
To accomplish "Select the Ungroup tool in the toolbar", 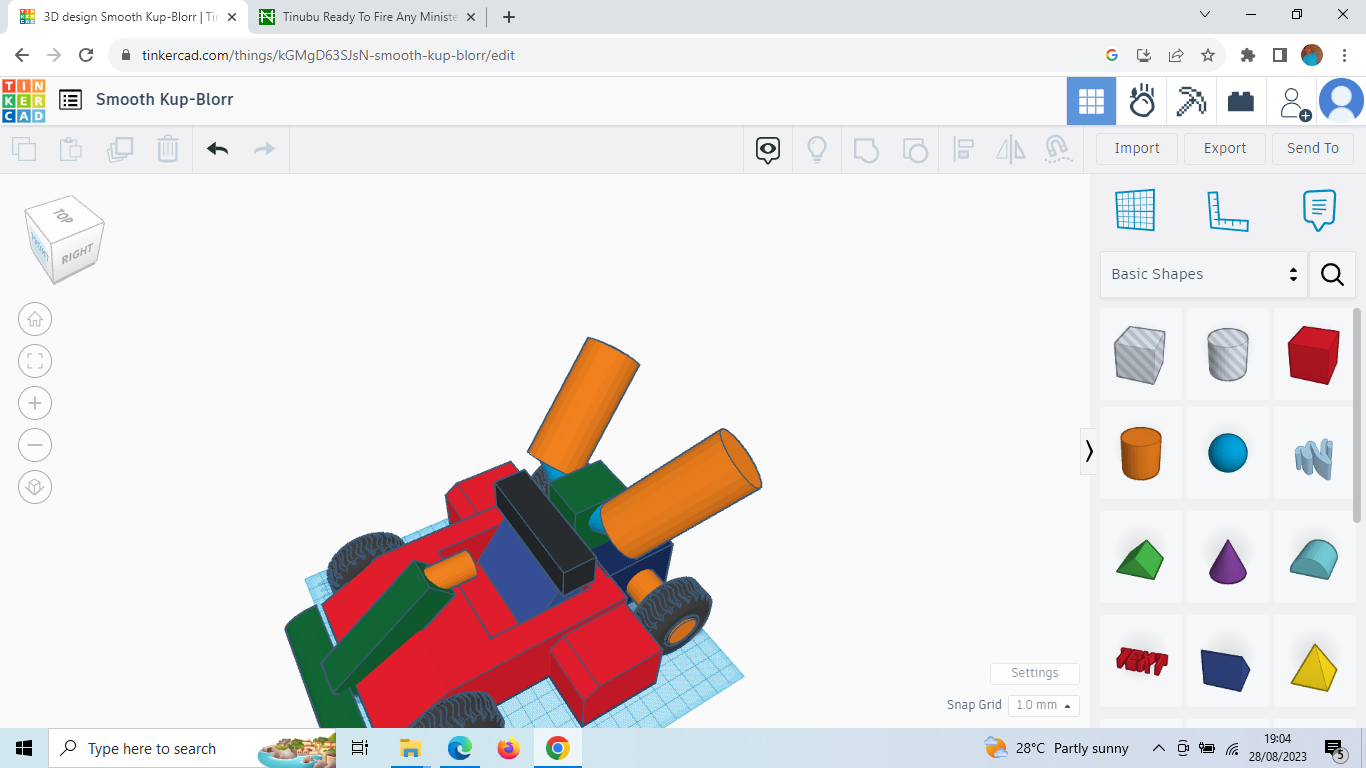I will [x=915, y=148].
